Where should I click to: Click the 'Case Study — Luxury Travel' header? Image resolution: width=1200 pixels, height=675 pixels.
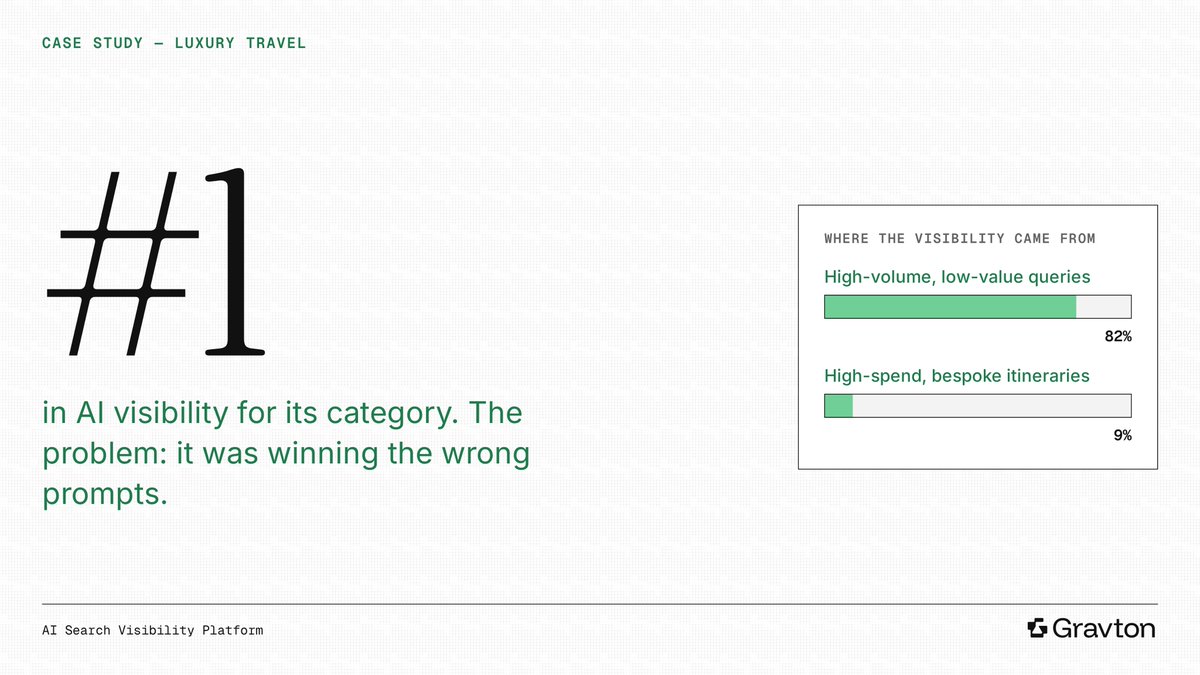pos(174,43)
